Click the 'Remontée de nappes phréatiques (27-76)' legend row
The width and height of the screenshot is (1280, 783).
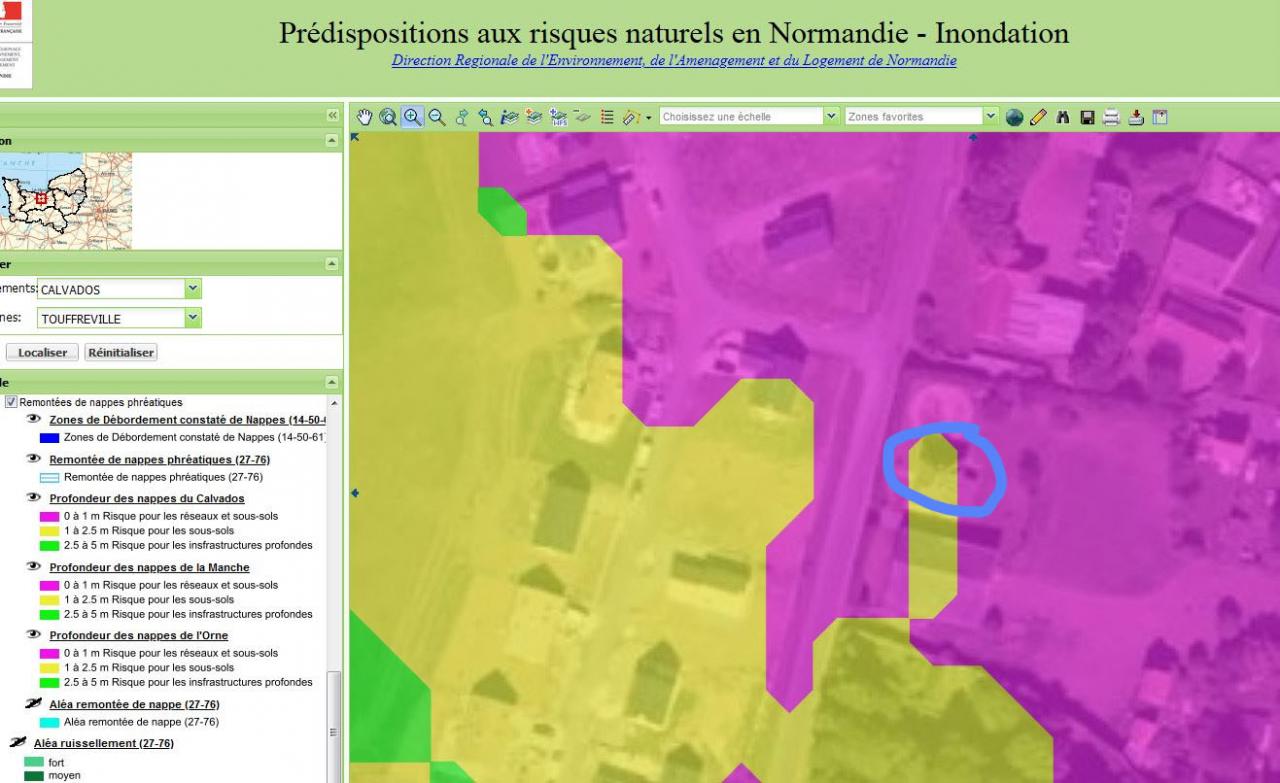[151, 477]
